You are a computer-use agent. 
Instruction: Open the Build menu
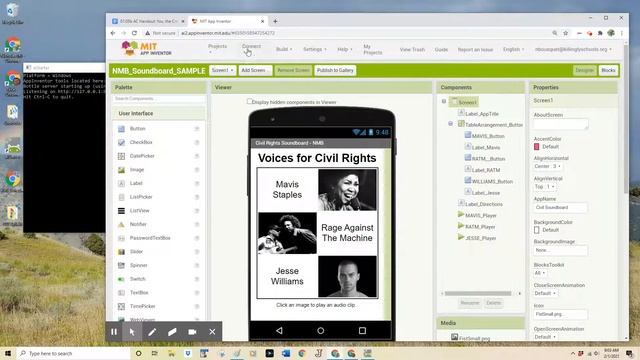pos(284,49)
